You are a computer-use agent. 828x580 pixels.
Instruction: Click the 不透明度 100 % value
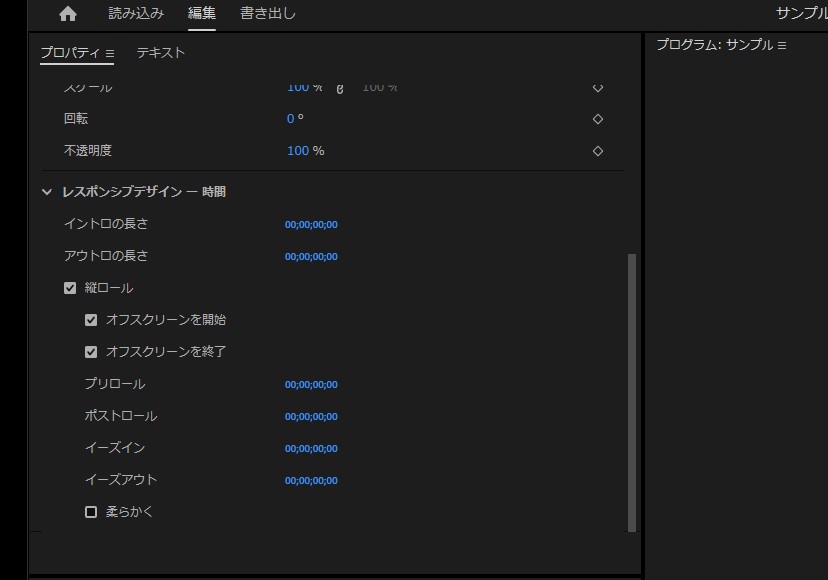point(298,151)
